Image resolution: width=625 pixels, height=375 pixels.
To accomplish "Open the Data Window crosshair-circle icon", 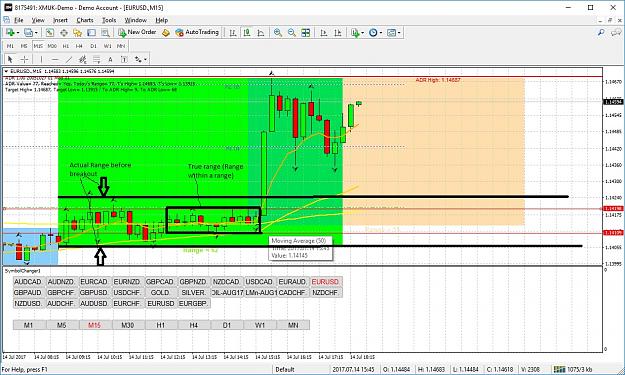I will point(63,33).
